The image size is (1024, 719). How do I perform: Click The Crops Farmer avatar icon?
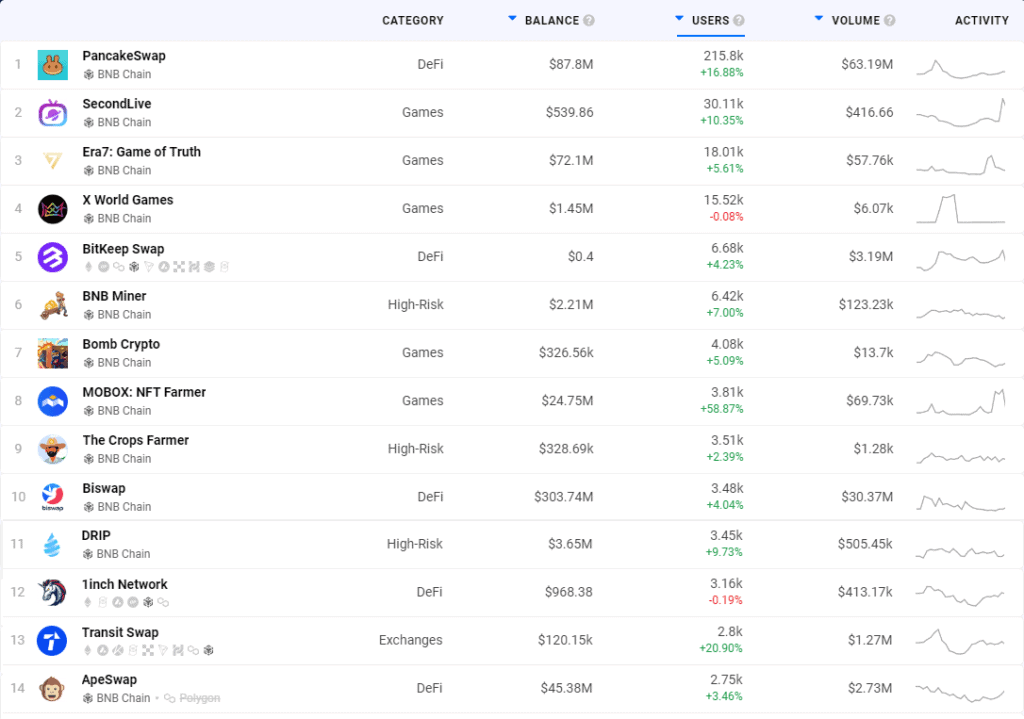point(53,449)
